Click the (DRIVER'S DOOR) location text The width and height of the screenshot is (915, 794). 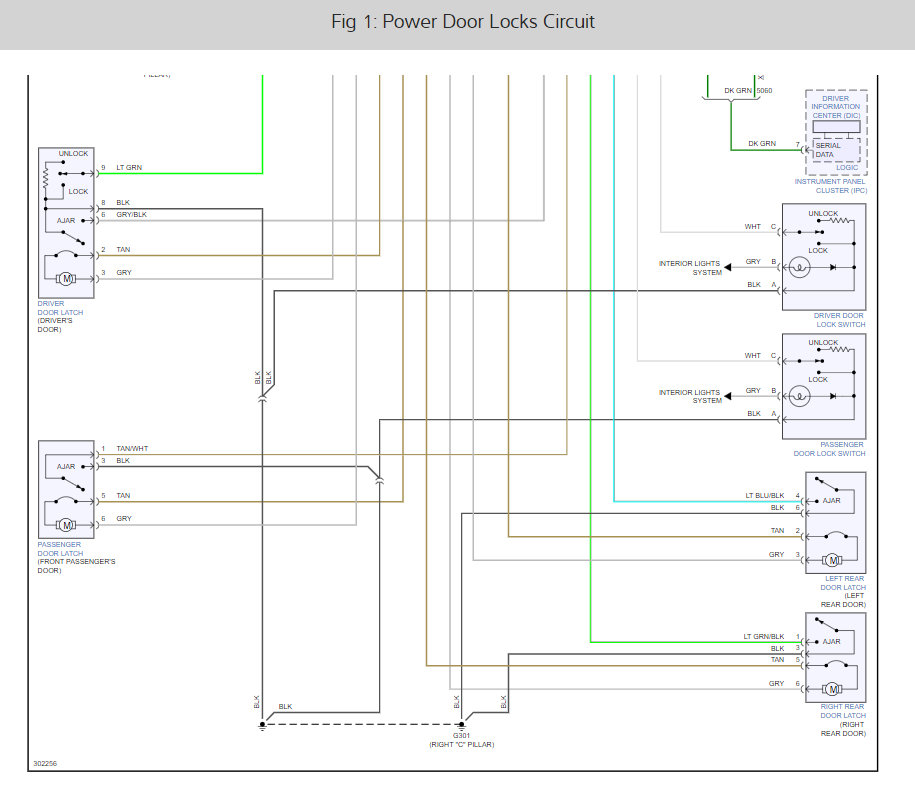[x=55, y=325]
